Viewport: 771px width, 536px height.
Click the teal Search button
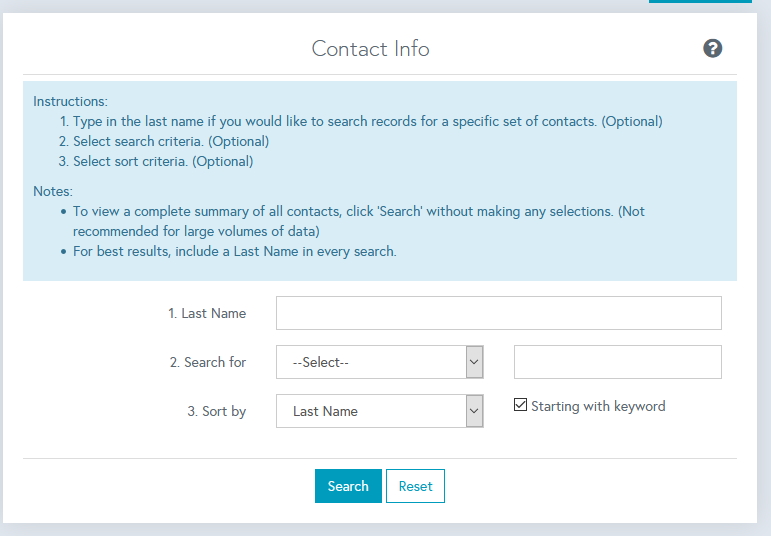tap(348, 486)
